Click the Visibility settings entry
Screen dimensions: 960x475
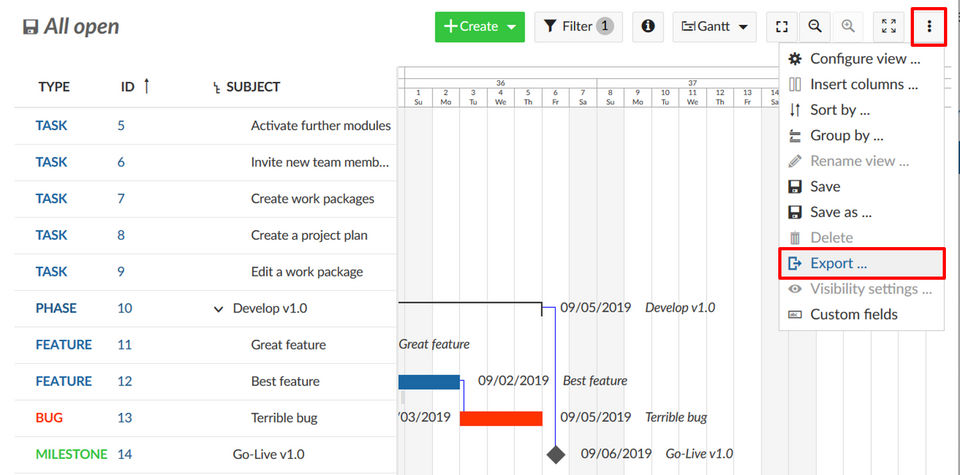click(x=861, y=289)
